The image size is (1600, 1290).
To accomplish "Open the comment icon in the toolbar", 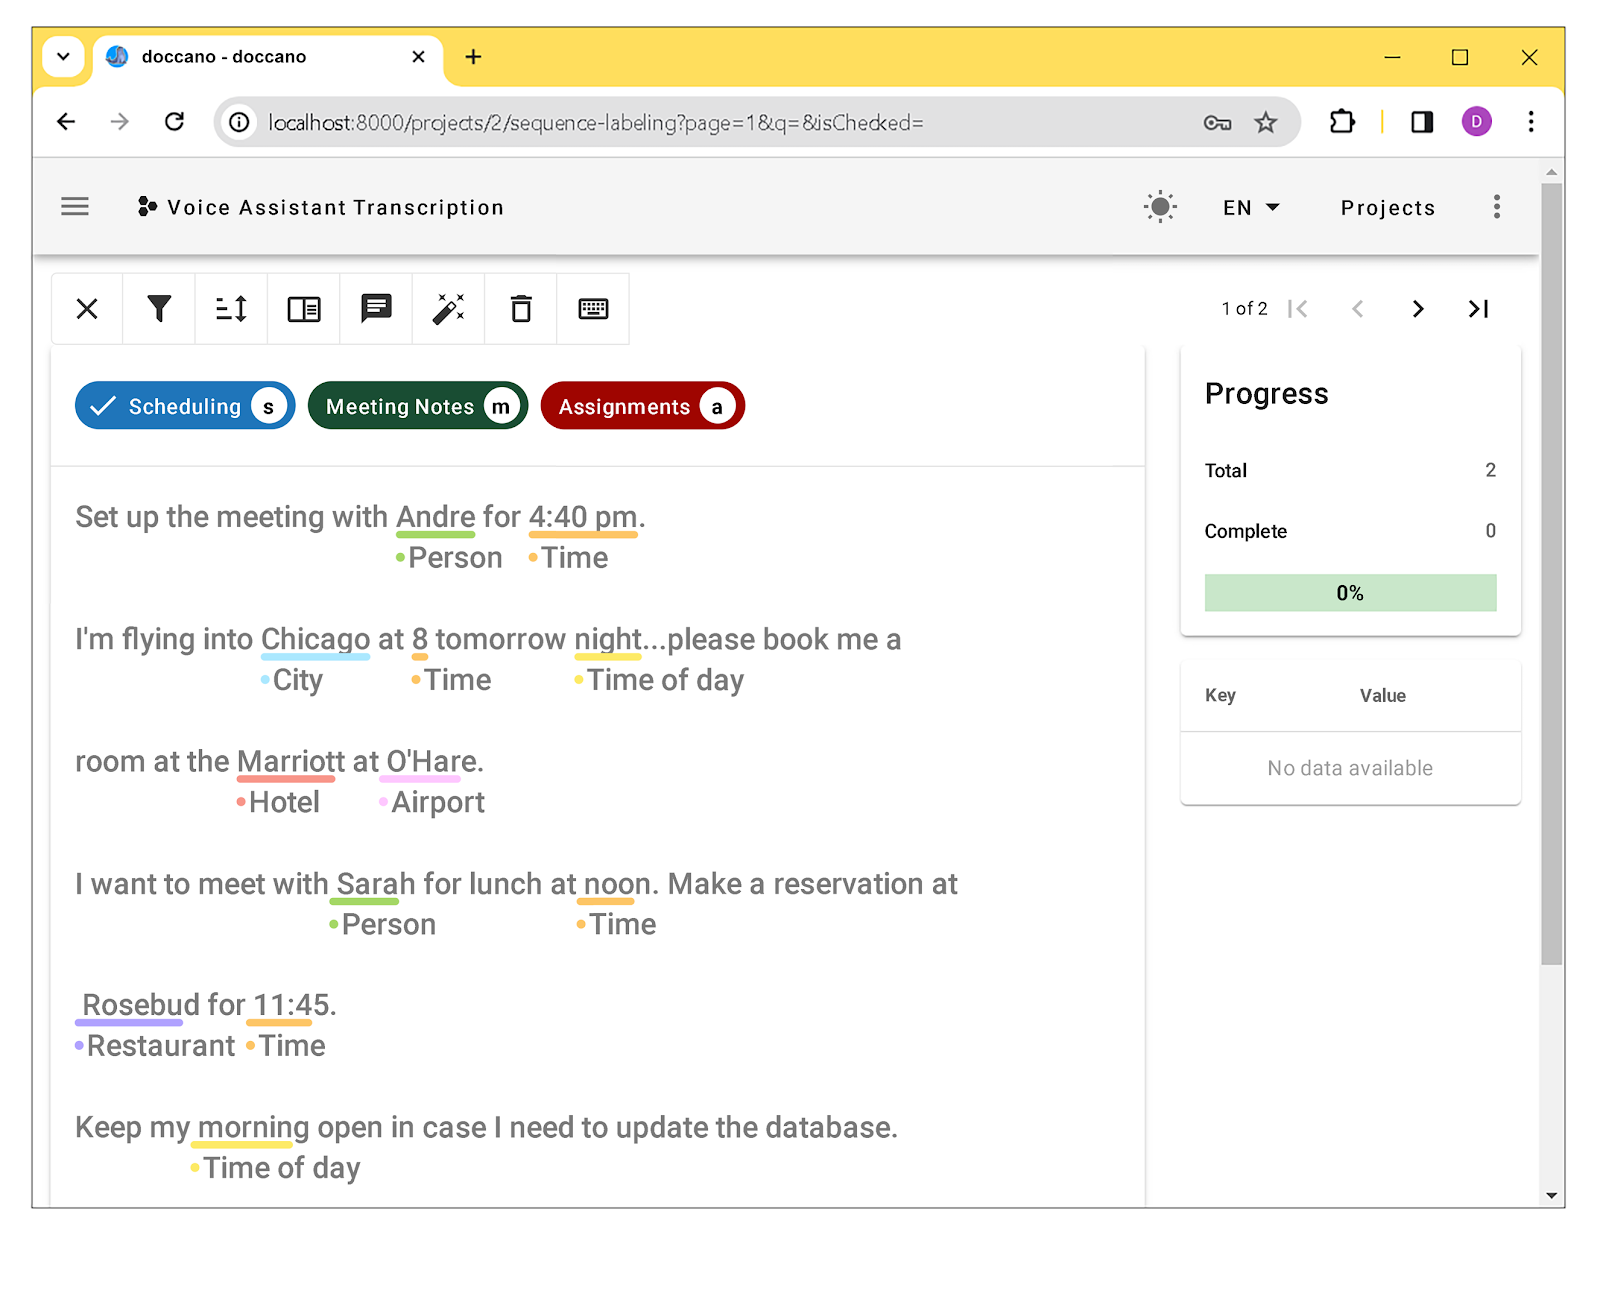I will point(376,309).
